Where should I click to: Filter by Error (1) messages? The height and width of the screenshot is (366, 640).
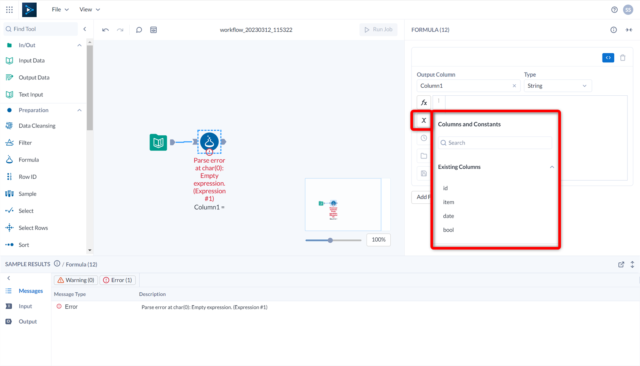click(x=118, y=280)
